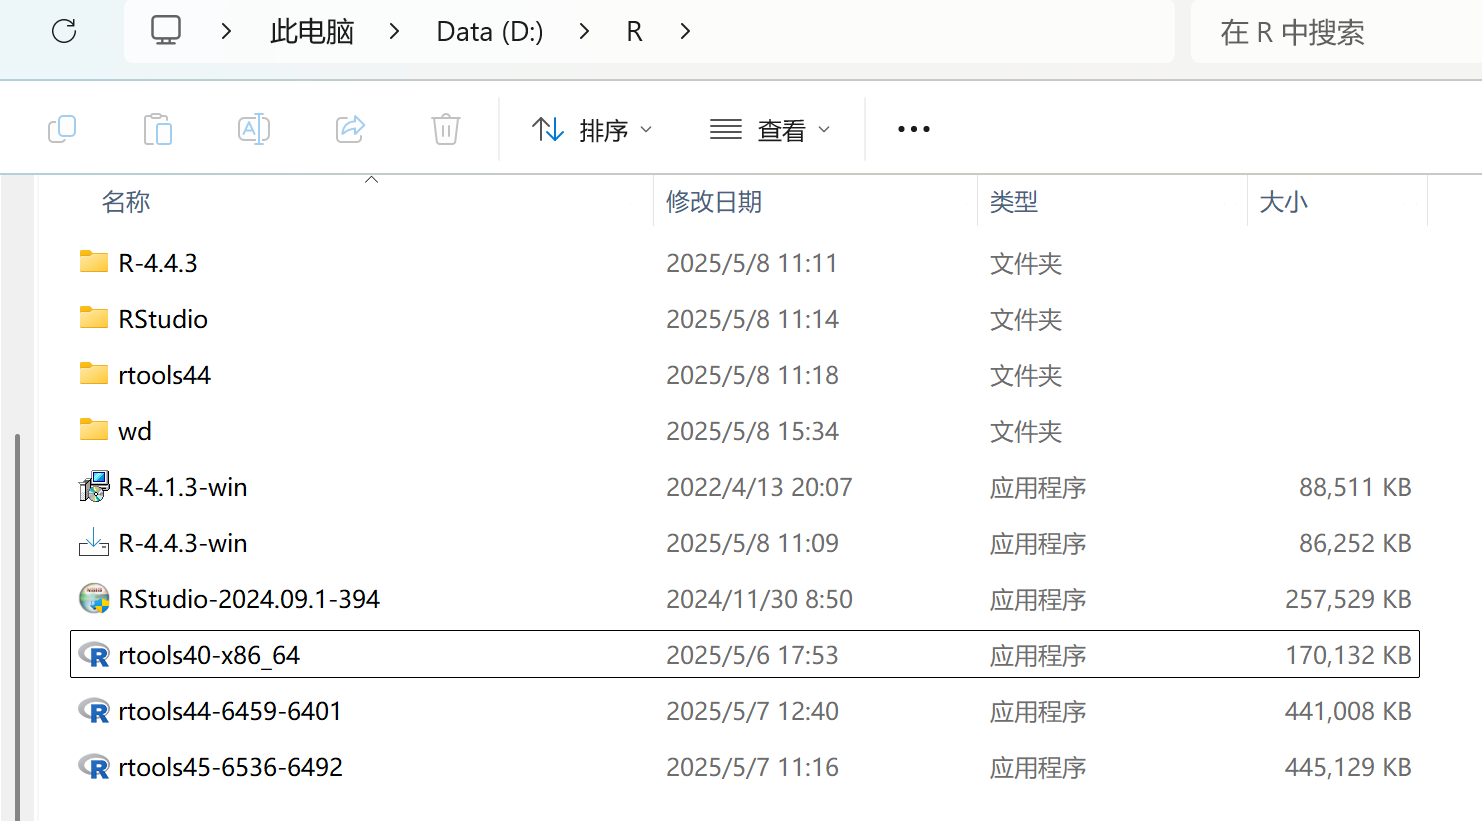The width and height of the screenshot is (1482, 821).
Task: Click the date 2025/5/8 11:14
Action: [x=753, y=319]
